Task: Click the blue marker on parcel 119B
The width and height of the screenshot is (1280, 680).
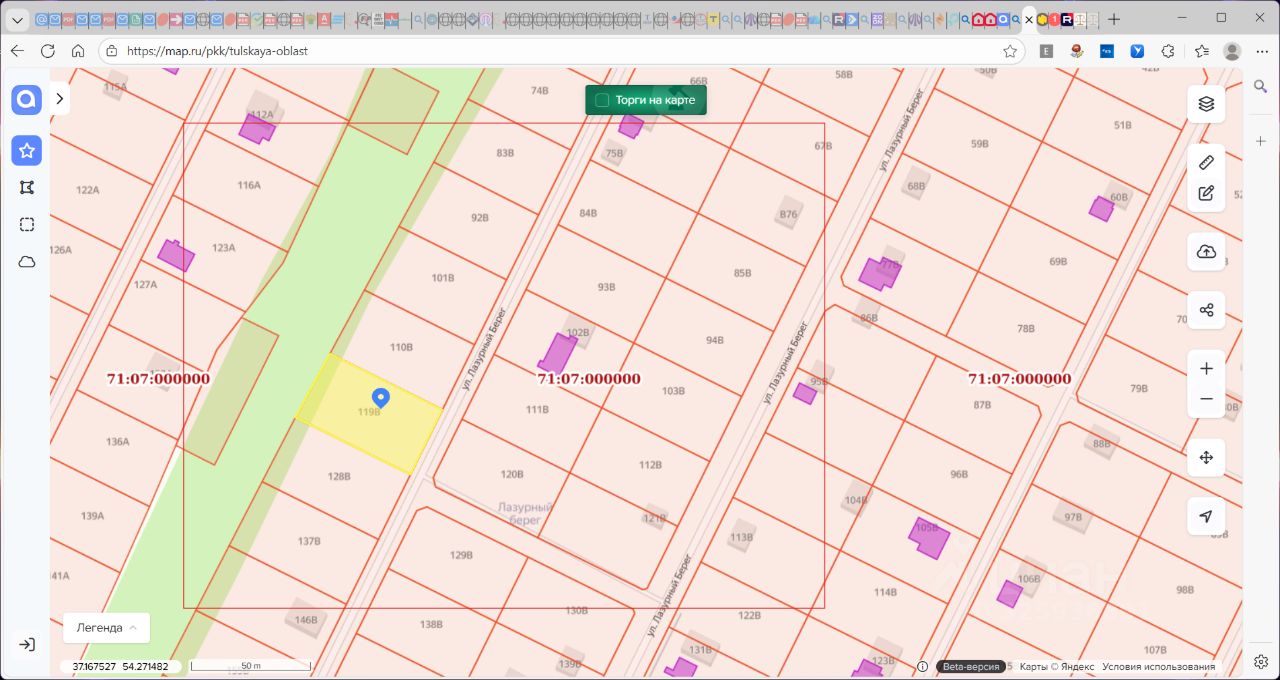Action: [x=380, y=398]
